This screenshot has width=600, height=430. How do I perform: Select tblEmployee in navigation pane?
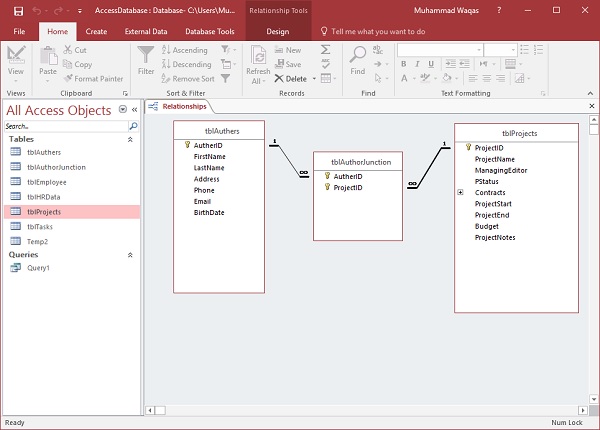pos(47,182)
